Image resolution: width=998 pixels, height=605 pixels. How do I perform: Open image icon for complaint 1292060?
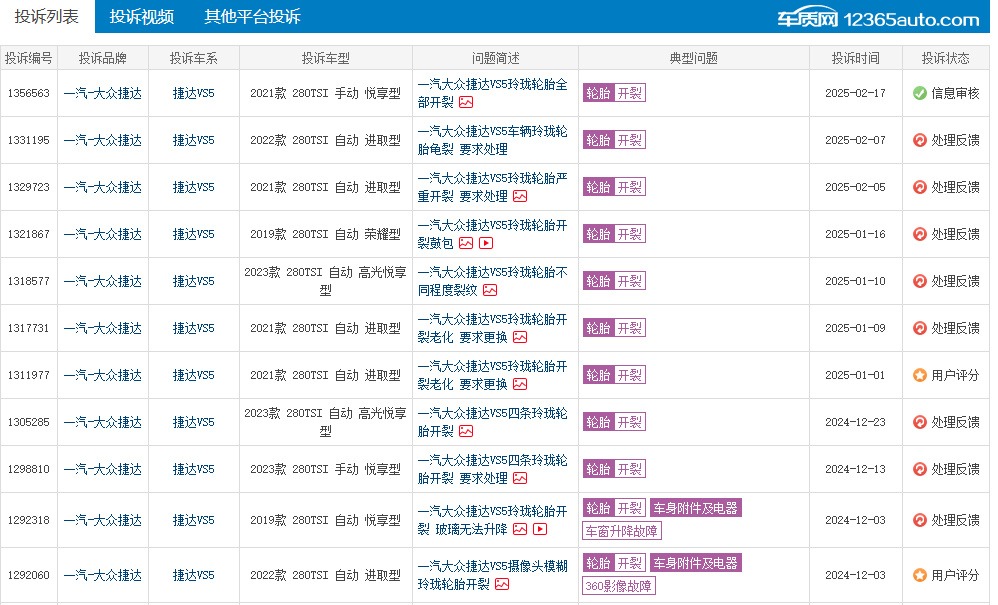pos(502,583)
